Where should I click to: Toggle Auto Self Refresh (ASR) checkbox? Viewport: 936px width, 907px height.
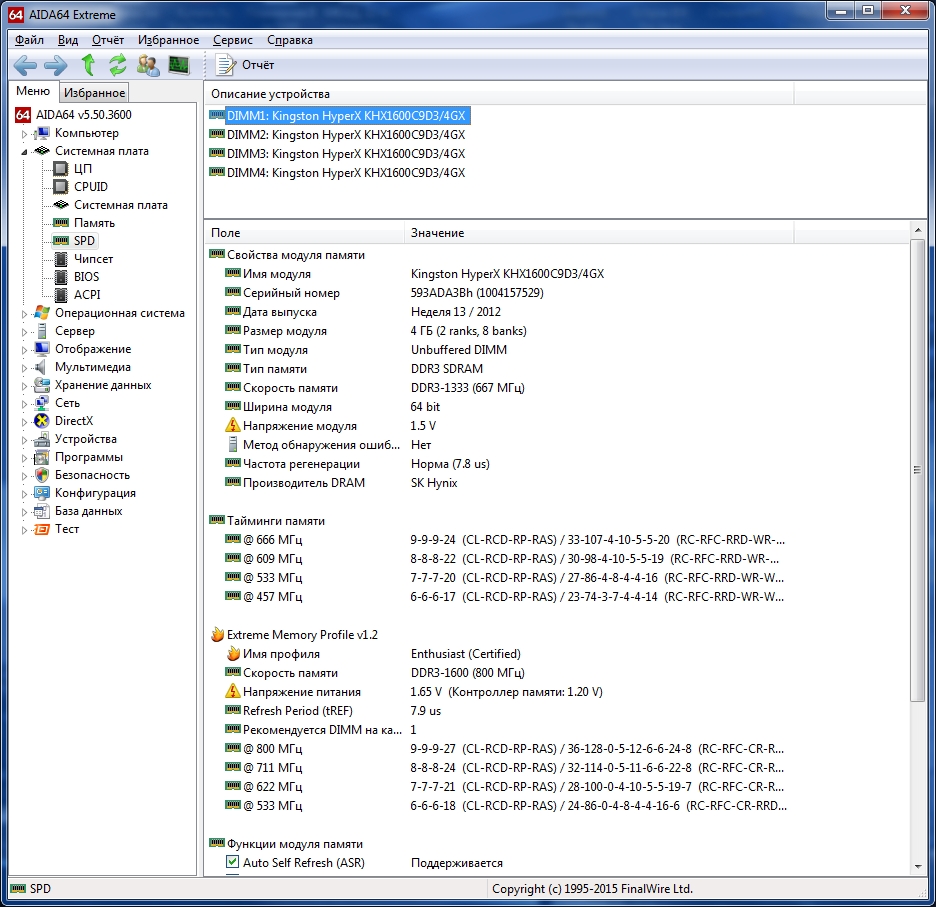233,862
